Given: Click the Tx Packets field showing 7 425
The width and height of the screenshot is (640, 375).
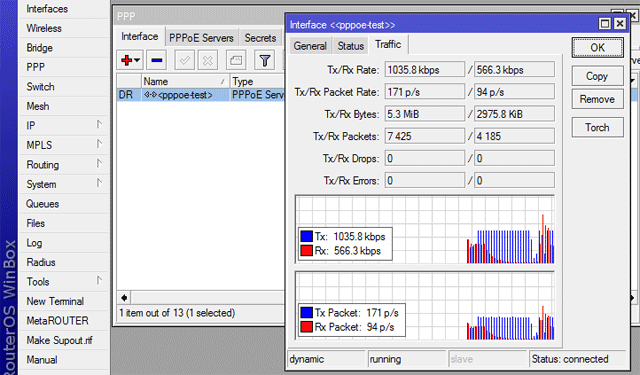Looking at the screenshot, I should click(x=424, y=136).
